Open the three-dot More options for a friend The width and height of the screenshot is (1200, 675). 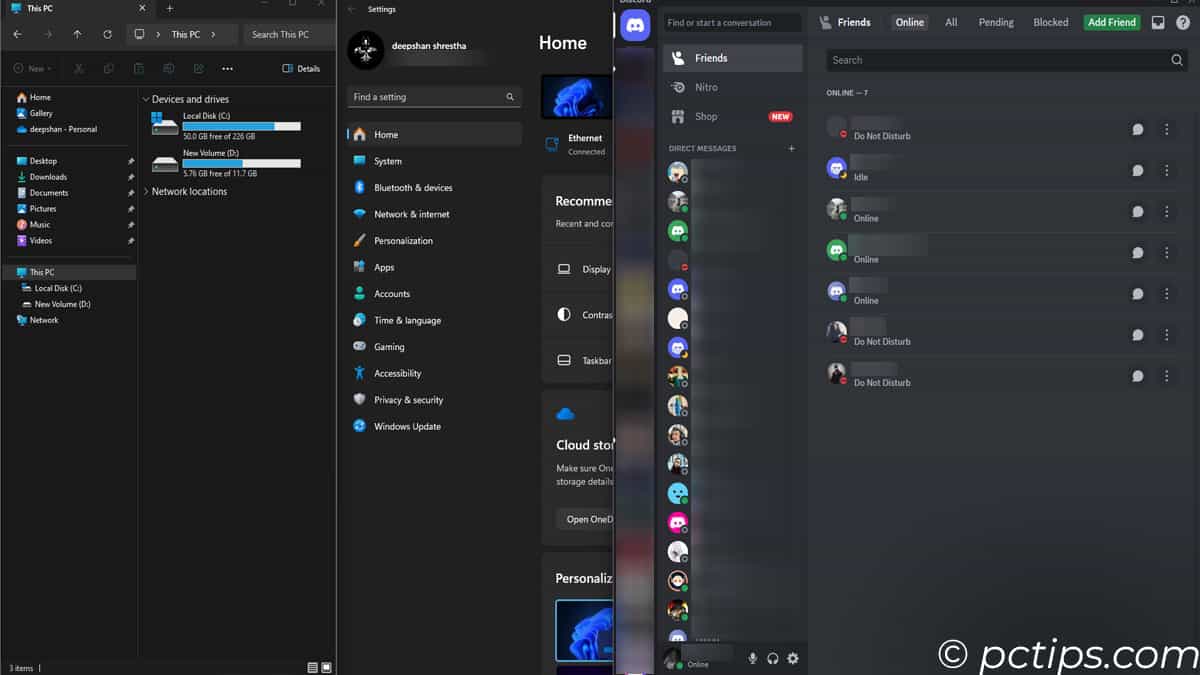pyautogui.click(x=1166, y=129)
